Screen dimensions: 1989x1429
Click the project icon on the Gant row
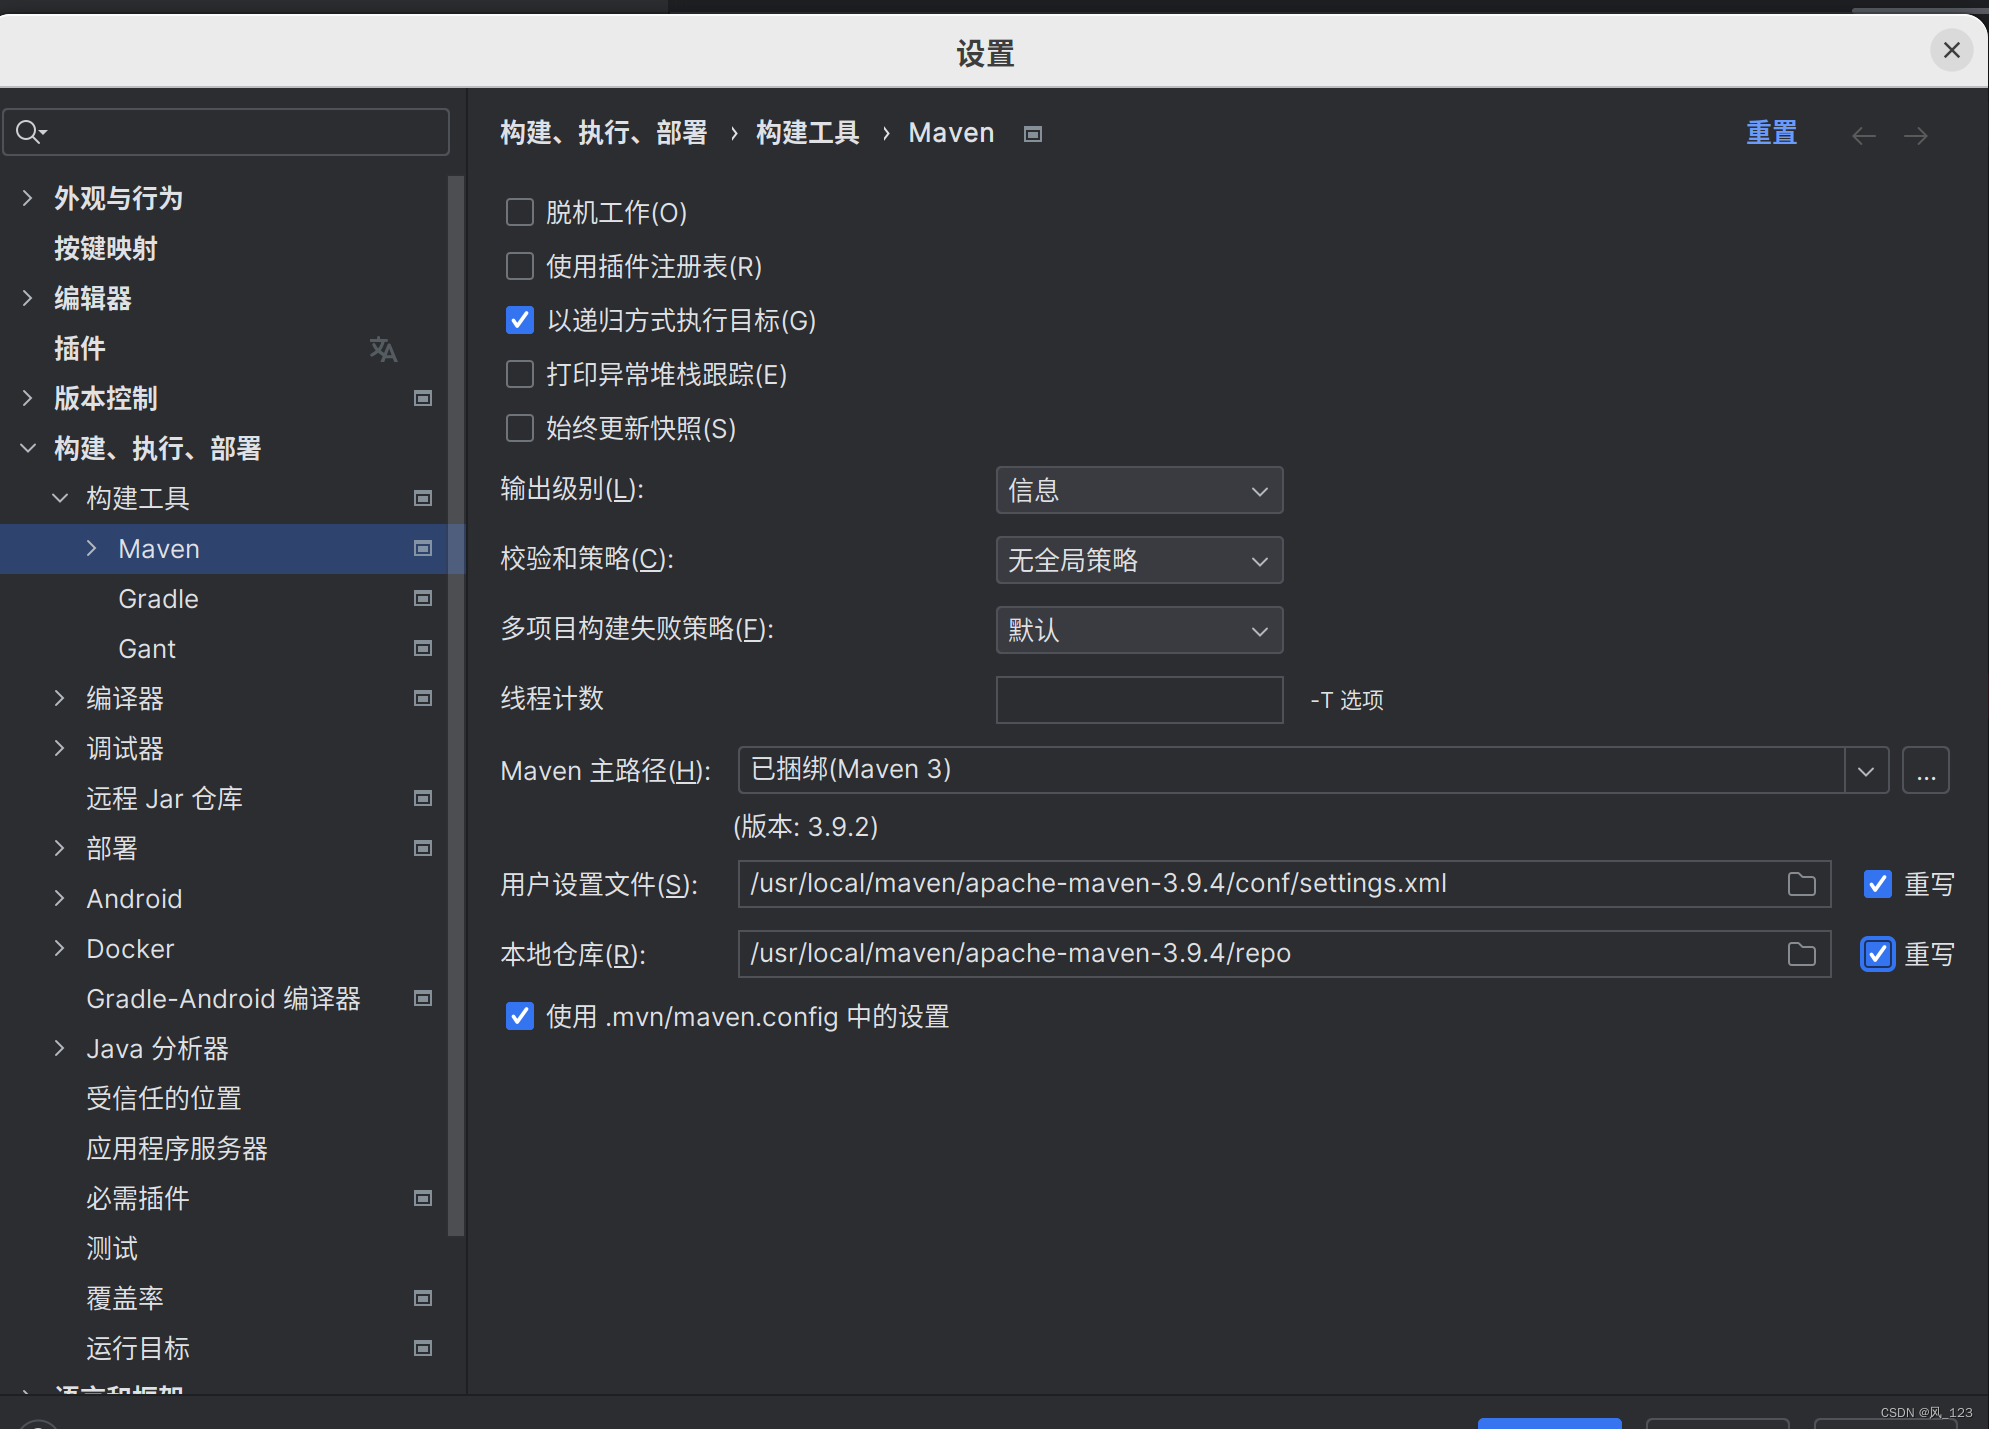423,648
